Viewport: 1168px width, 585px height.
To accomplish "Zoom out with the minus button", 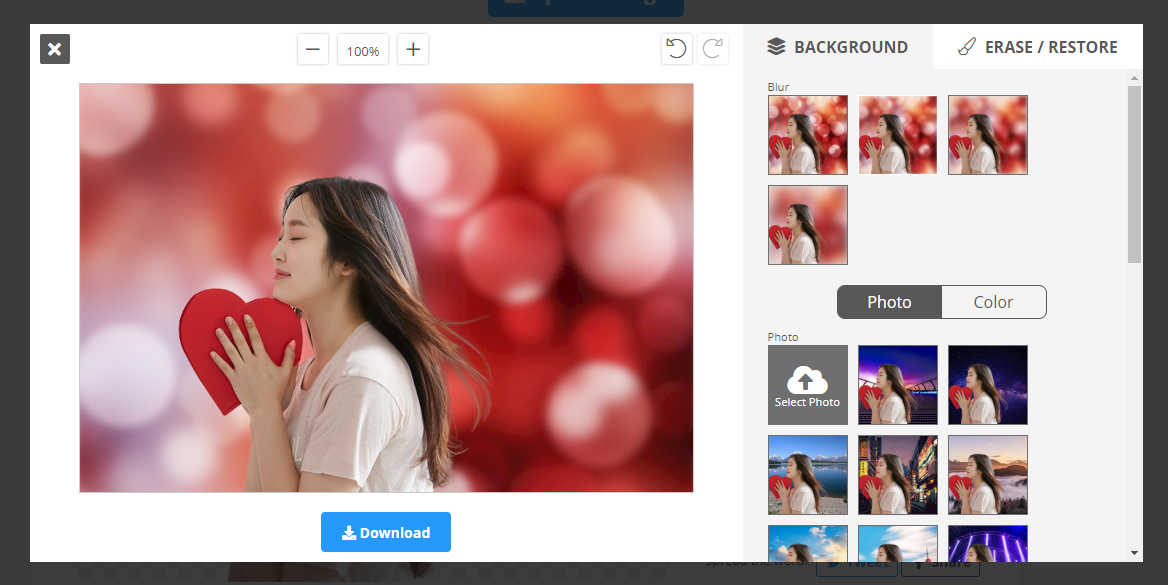I will tap(313, 49).
